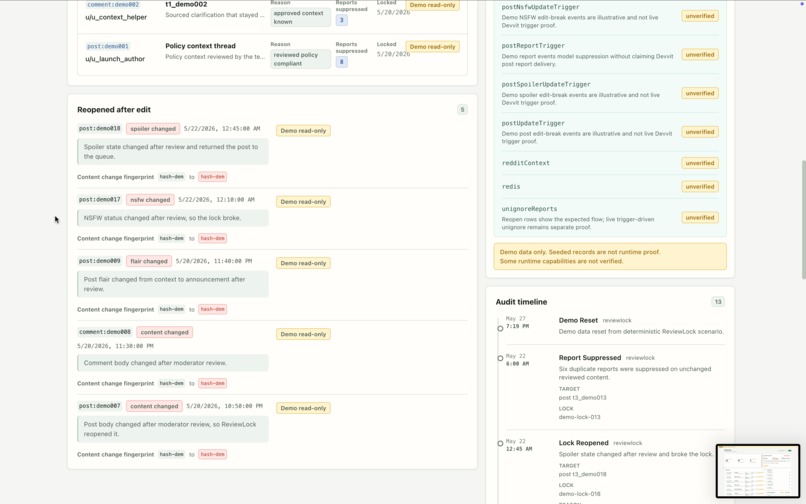Click Demo read-only button for post:demo009
Viewport: 806px width, 504px height.
(x=303, y=263)
